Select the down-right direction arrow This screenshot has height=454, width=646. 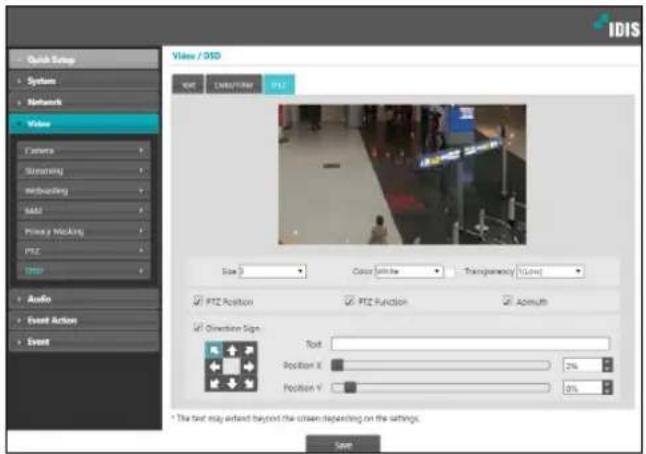248,383
